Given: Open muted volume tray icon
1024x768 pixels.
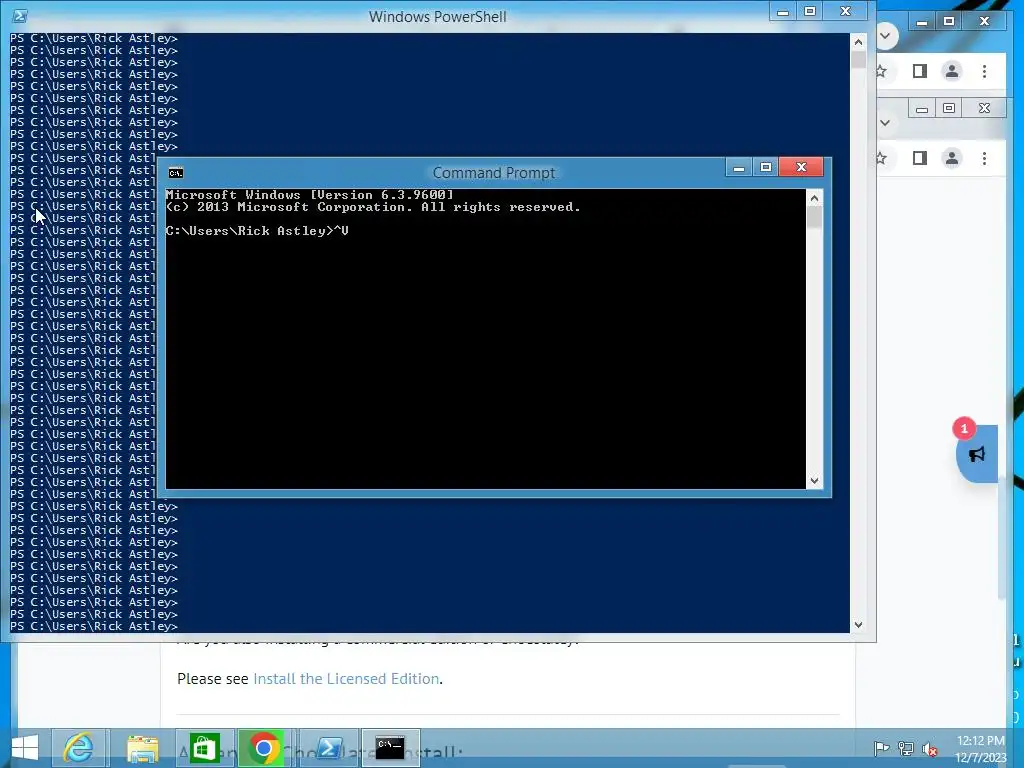Looking at the screenshot, I should (930, 748).
